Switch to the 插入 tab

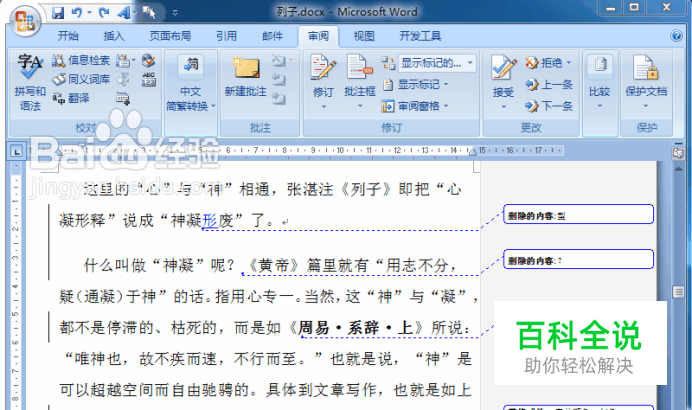coord(113,36)
